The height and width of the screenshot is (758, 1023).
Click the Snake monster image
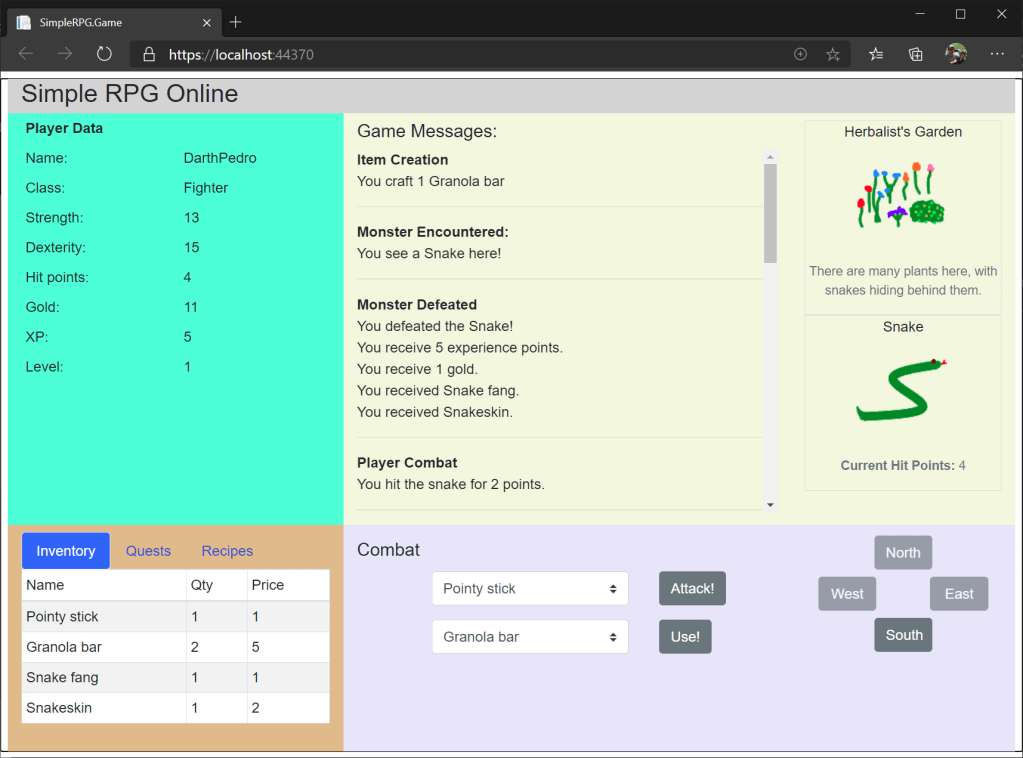(902, 390)
